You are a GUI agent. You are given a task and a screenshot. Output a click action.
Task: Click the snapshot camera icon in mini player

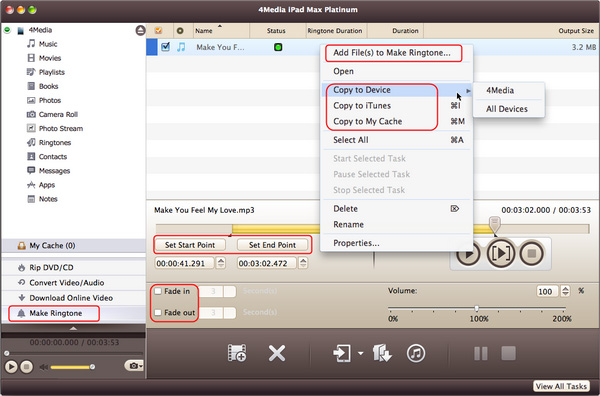(x=134, y=366)
